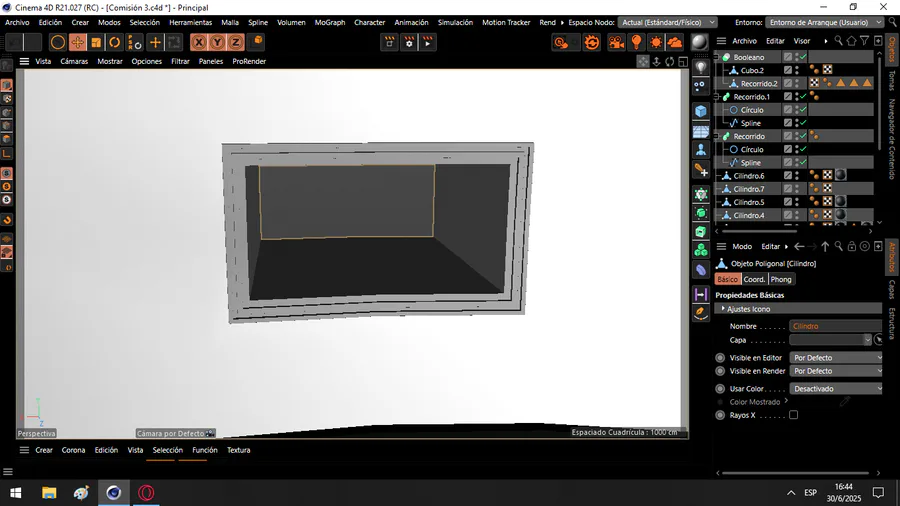
Task: Render the active view clapperboard icon
Action: (390, 42)
